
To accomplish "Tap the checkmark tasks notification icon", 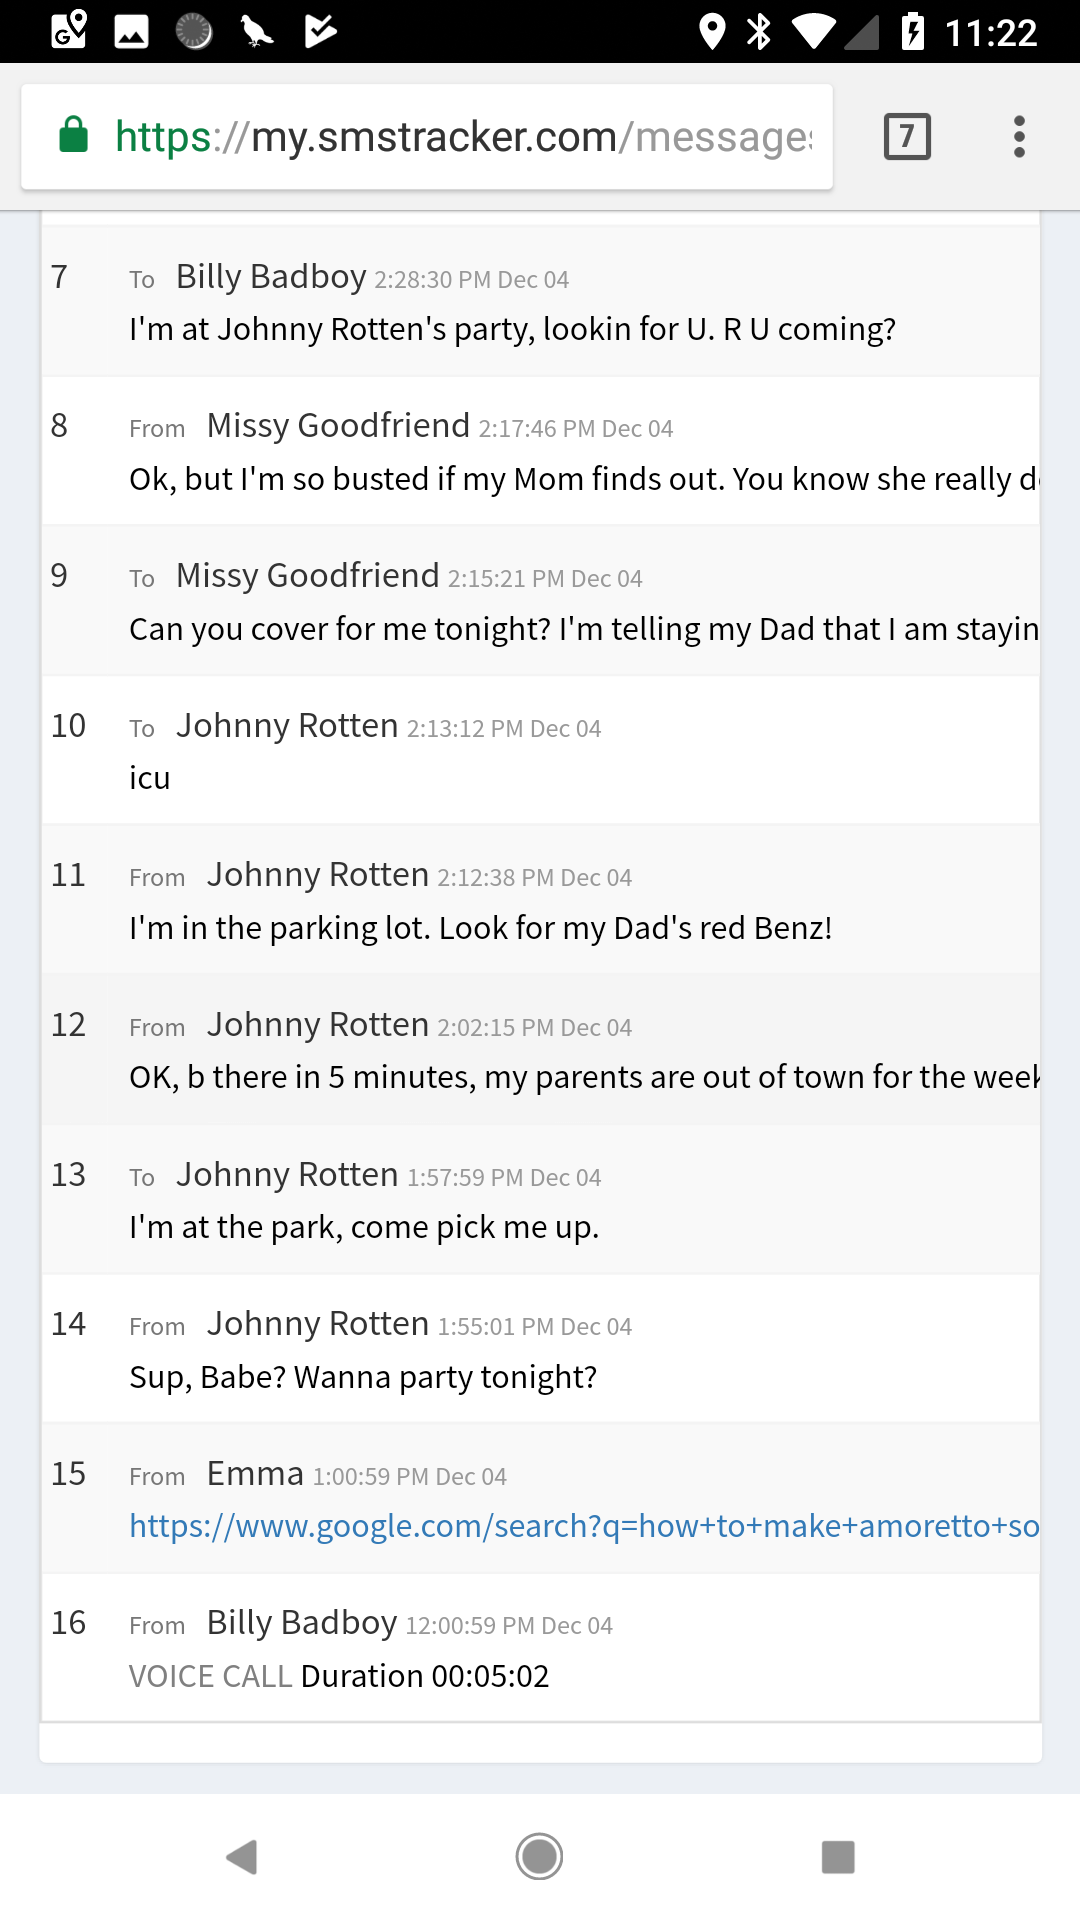I will tap(320, 31).
